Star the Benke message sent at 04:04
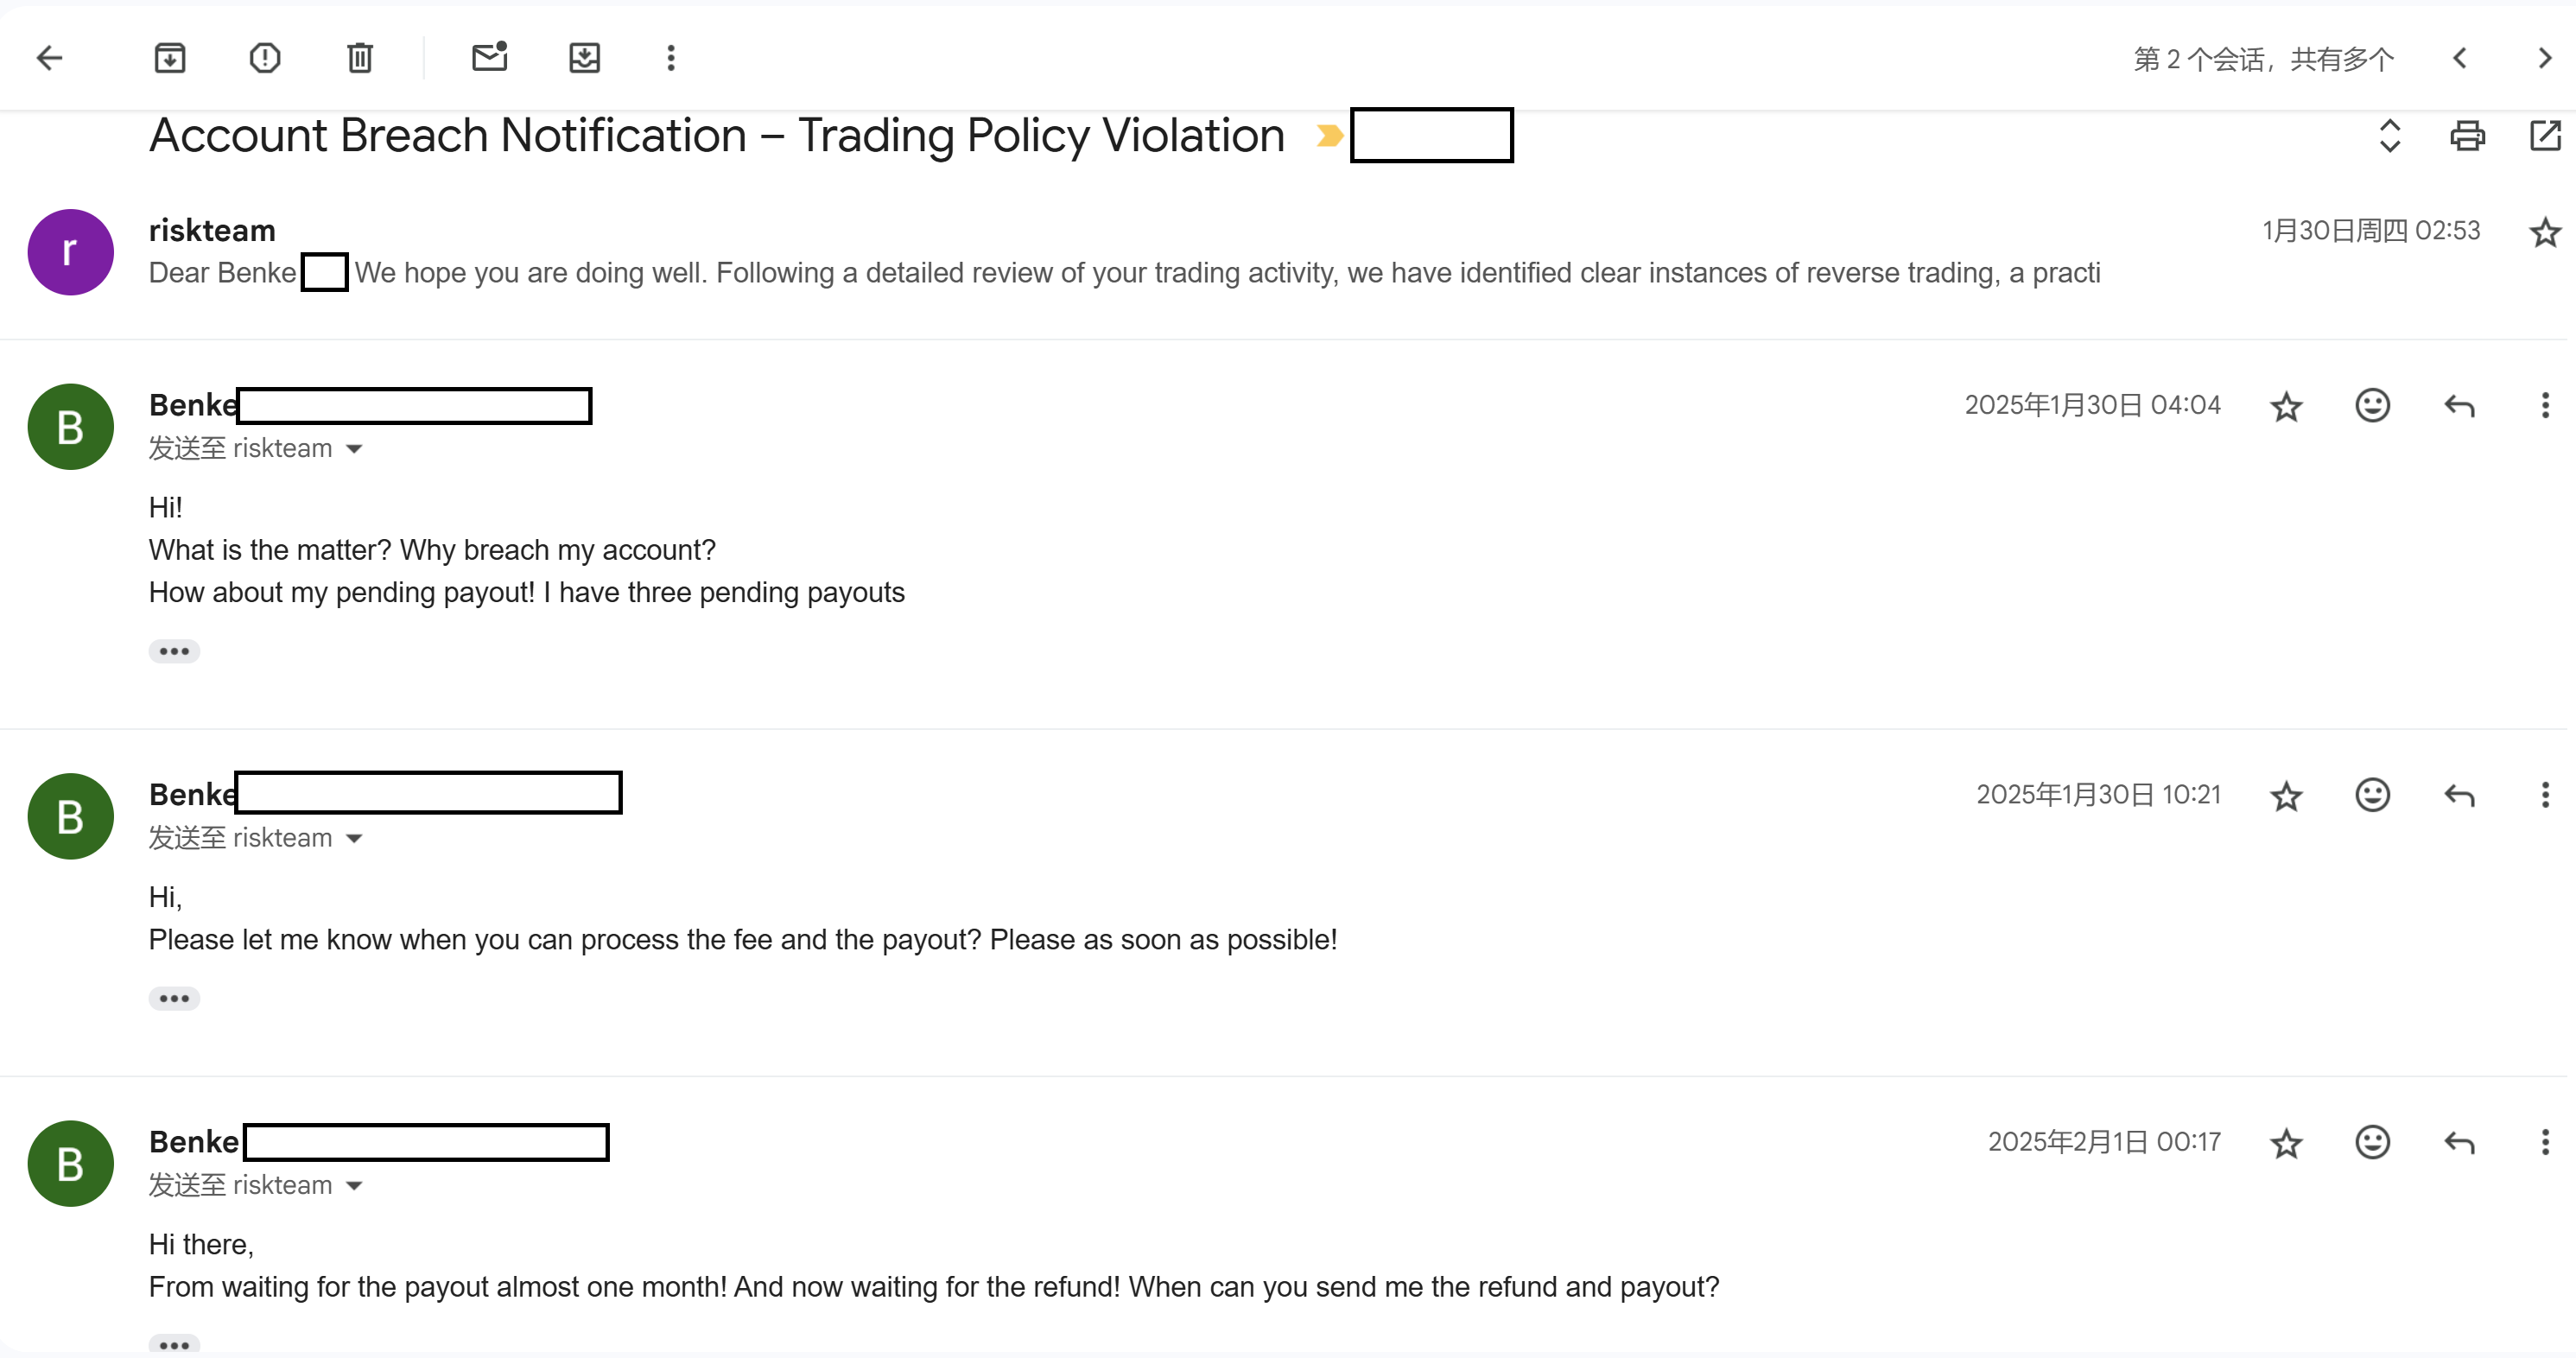This screenshot has height=1358, width=2576. pyautogui.click(x=2286, y=406)
